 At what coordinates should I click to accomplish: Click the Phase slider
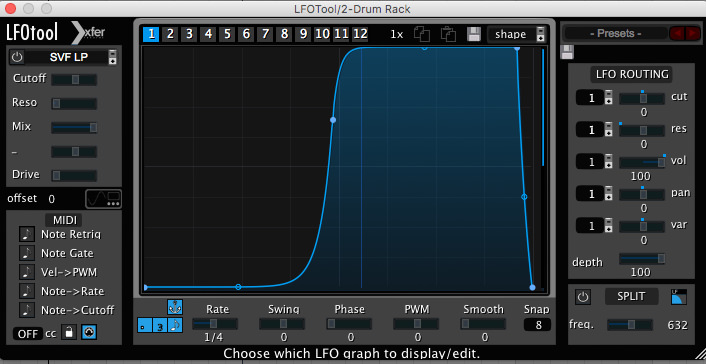pyautogui.click(x=349, y=323)
